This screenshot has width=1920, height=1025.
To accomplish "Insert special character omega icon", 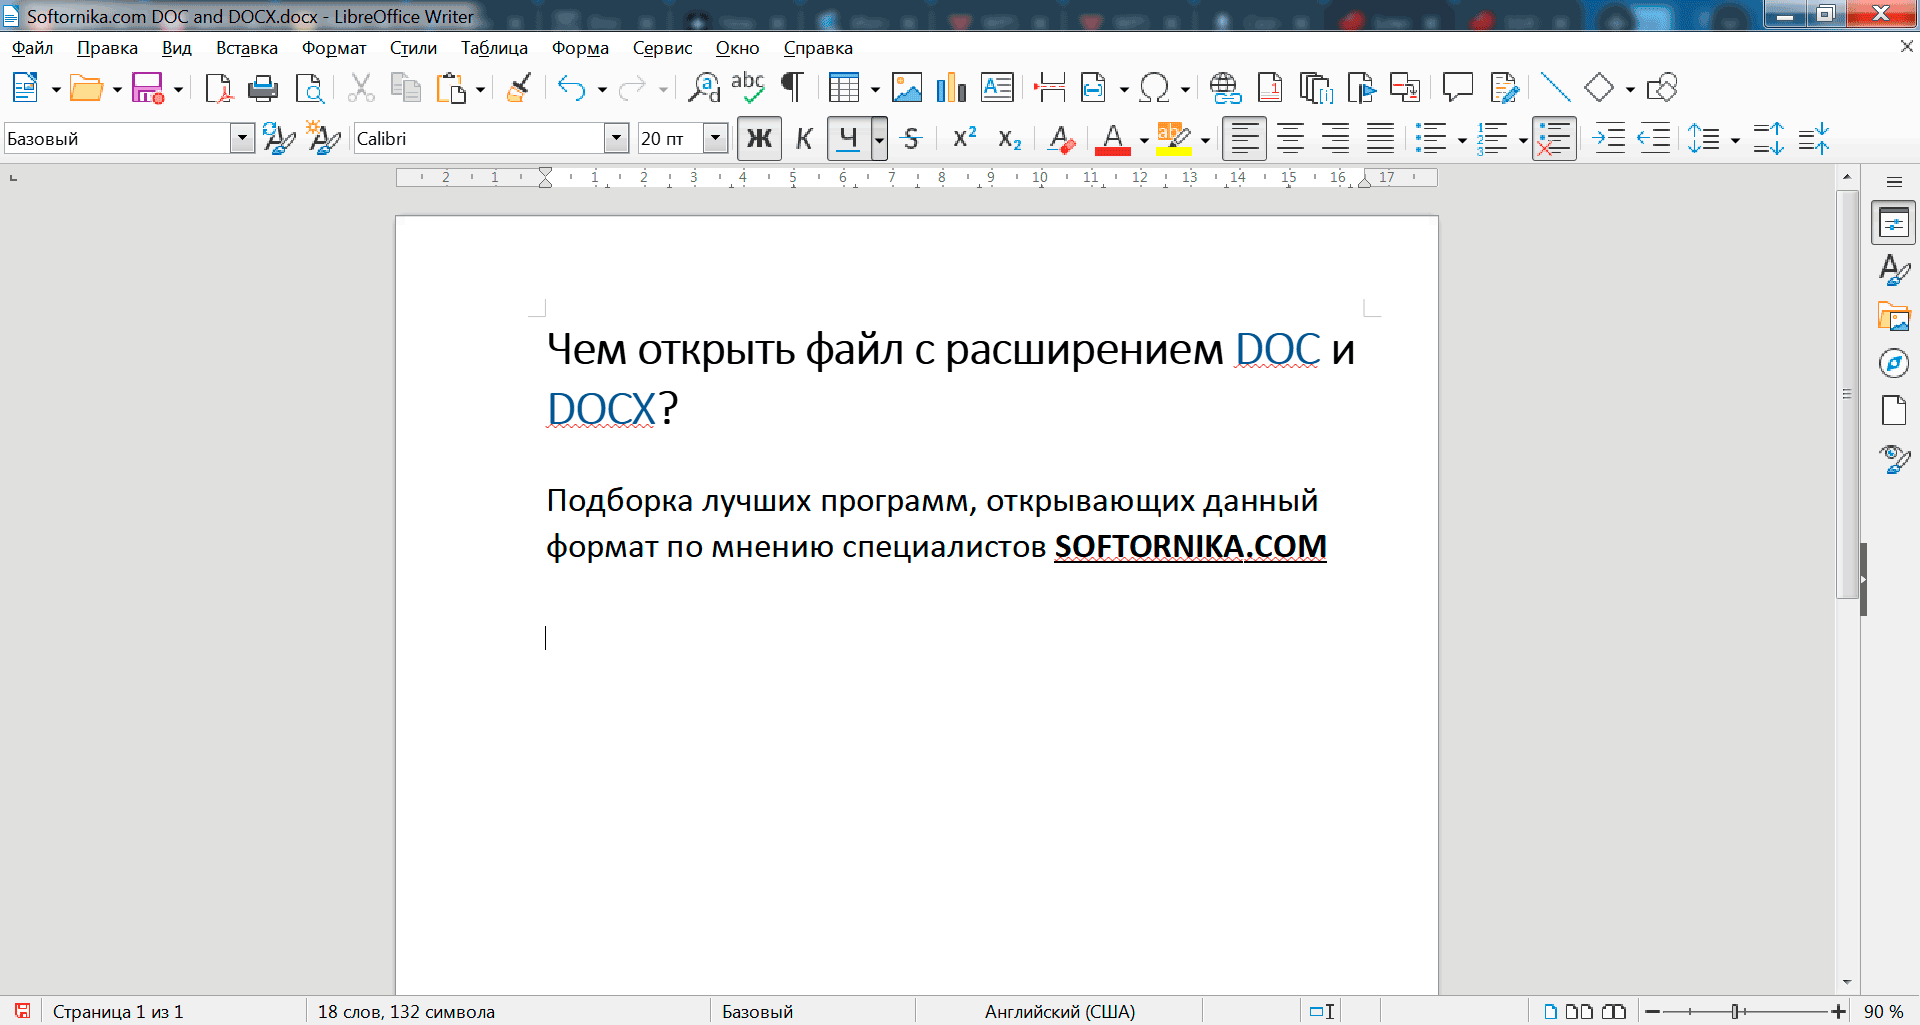I will pyautogui.click(x=1154, y=89).
